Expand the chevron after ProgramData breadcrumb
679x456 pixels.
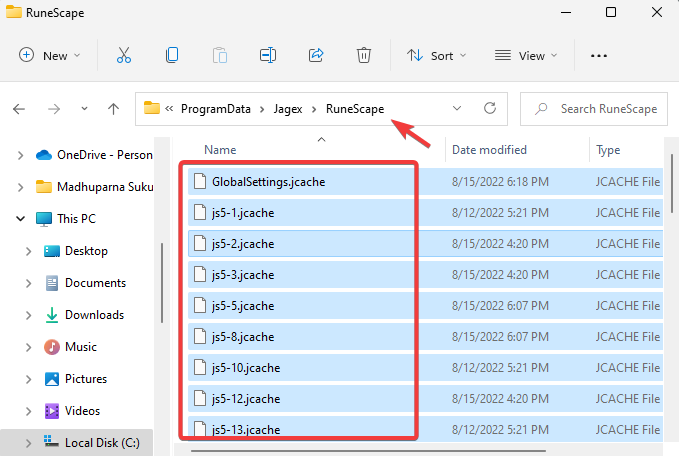click(x=262, y=109)
